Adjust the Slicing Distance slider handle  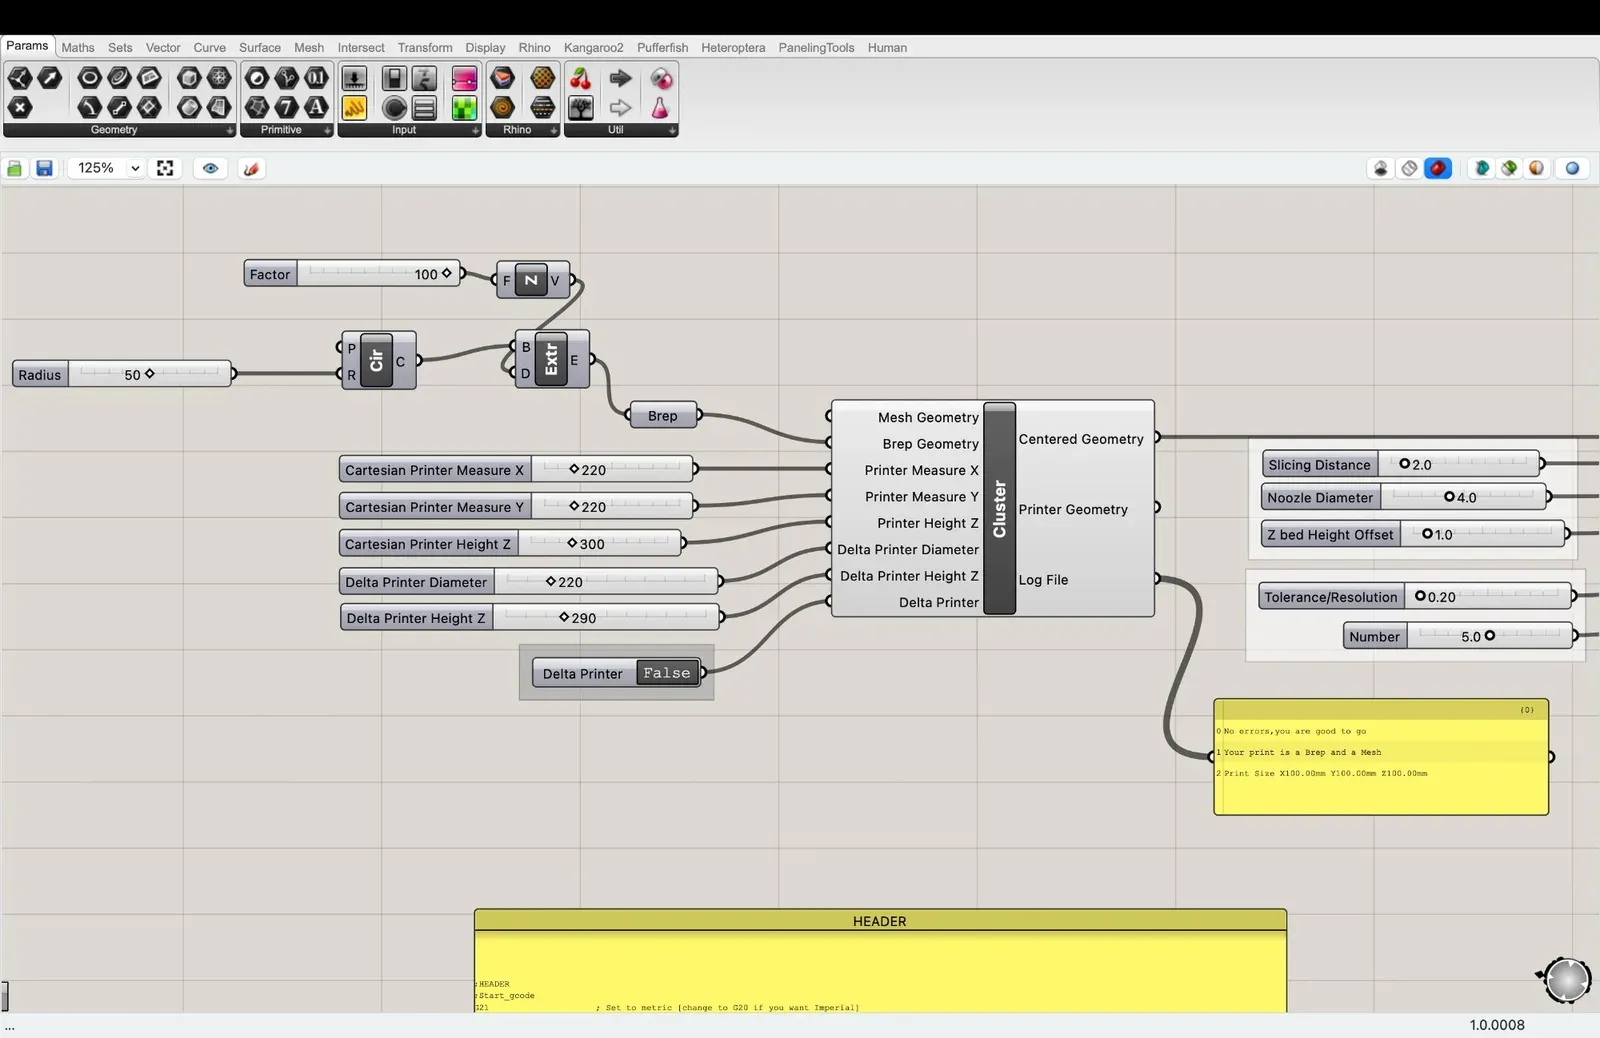1404,463
